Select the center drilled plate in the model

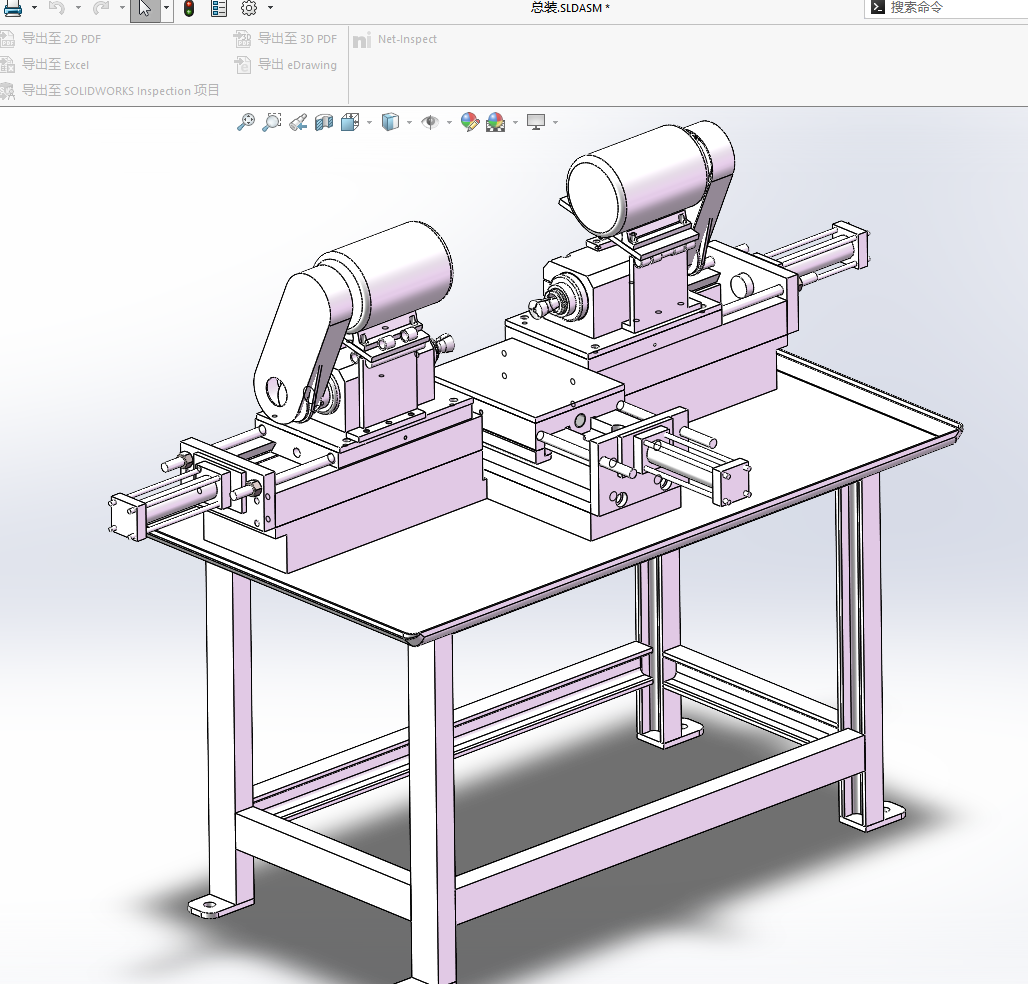point(530,380)
